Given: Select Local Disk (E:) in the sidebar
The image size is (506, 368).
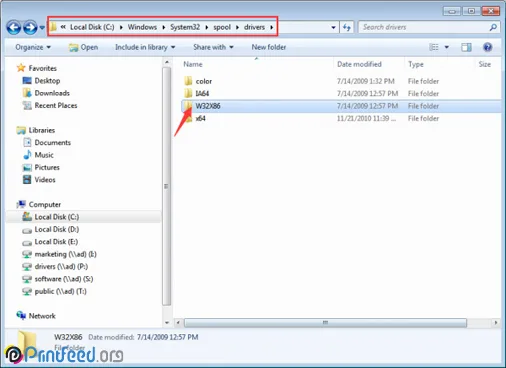Looking at the screenshot, I should (x=56, y=242).
